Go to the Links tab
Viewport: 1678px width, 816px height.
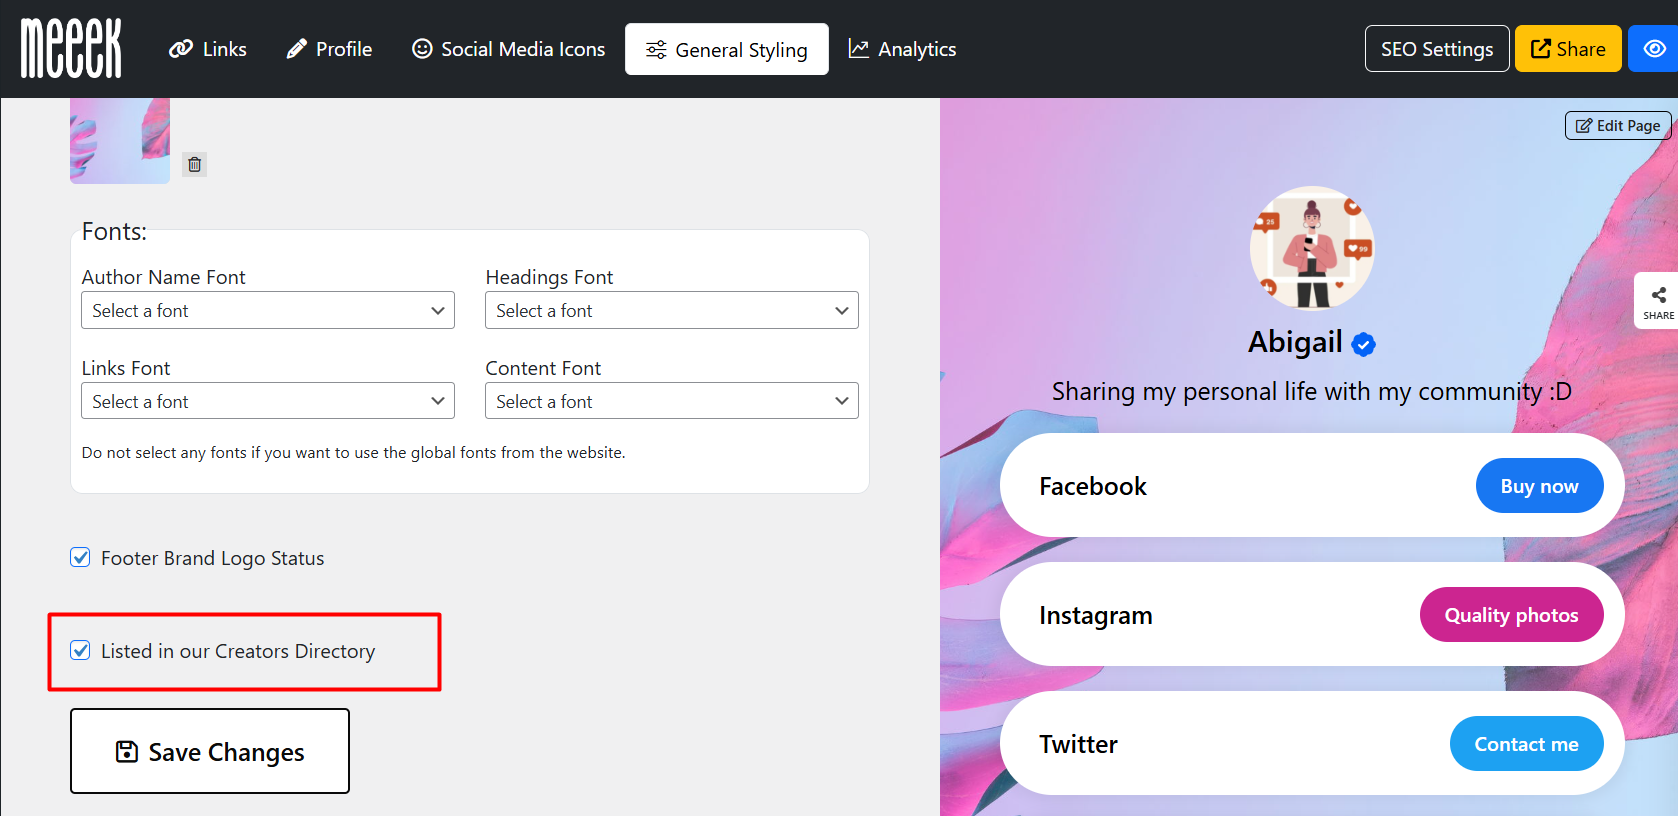(208, 49)
